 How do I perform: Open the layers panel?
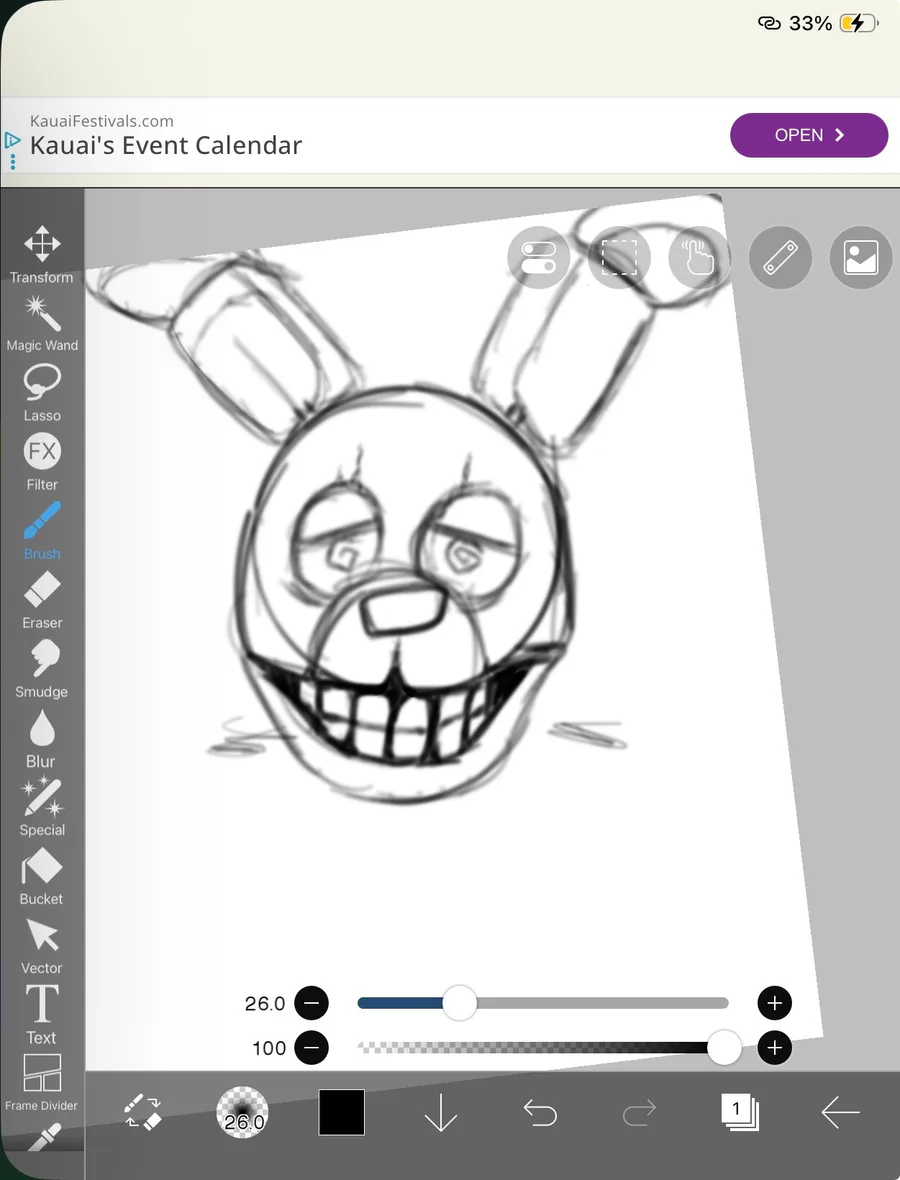tap(740, 1112)
